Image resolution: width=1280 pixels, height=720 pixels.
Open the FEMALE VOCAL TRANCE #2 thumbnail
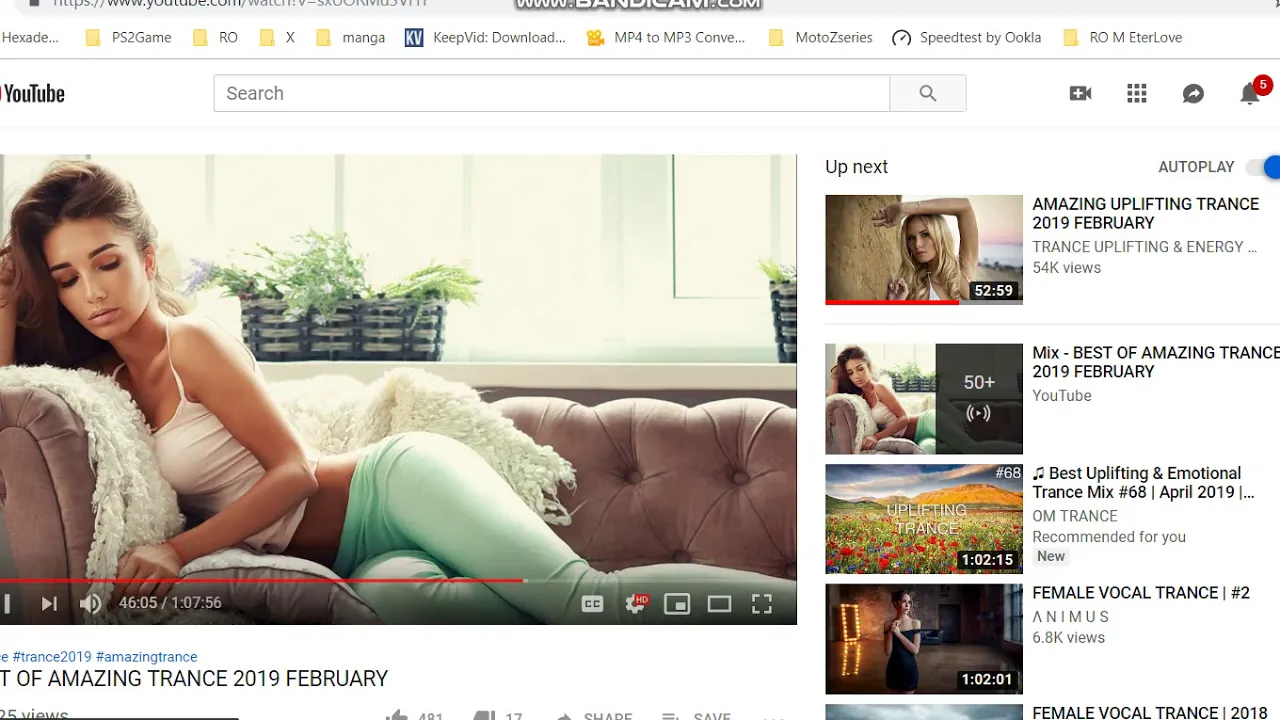pos(924,639)
